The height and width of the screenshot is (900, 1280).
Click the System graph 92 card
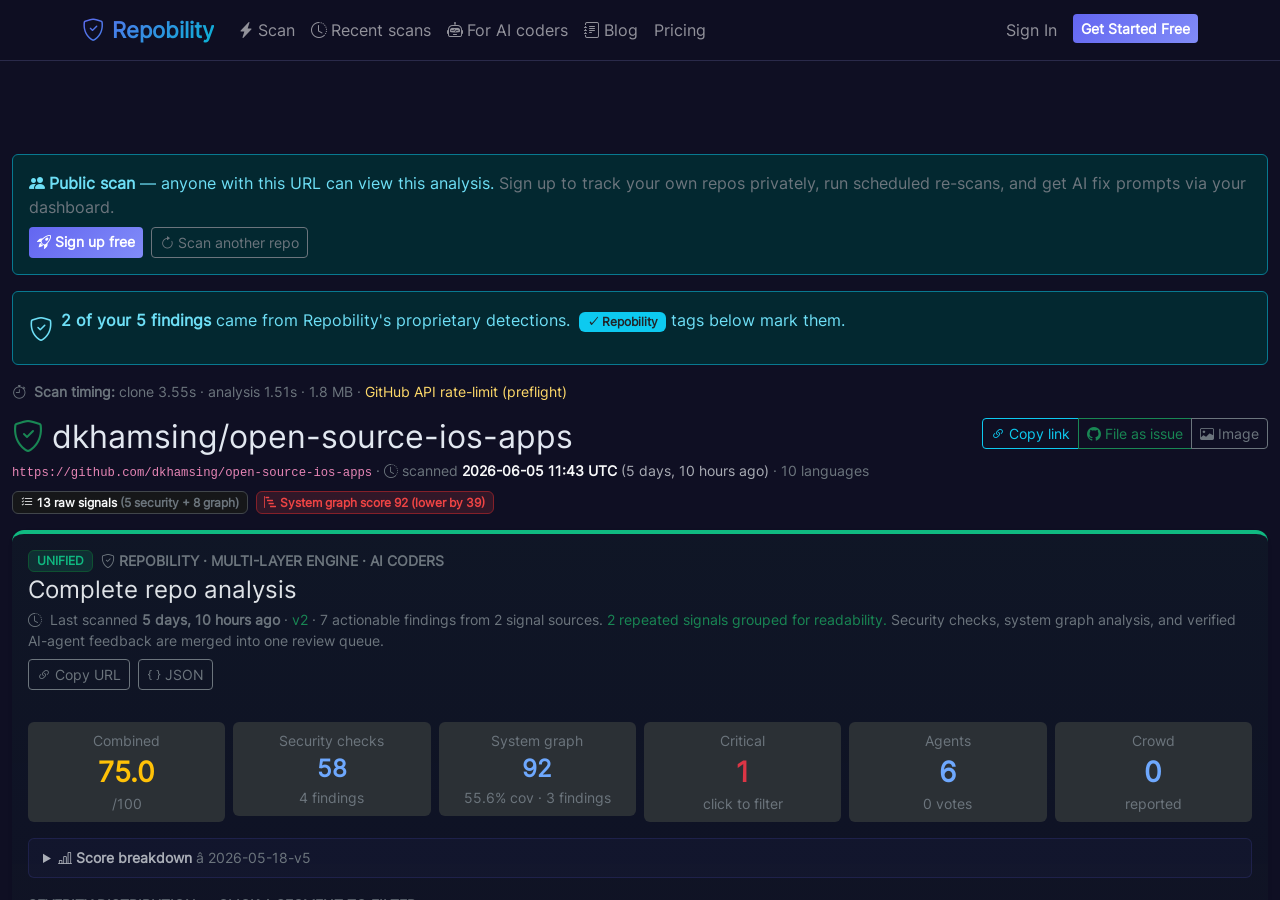point(537,769)
